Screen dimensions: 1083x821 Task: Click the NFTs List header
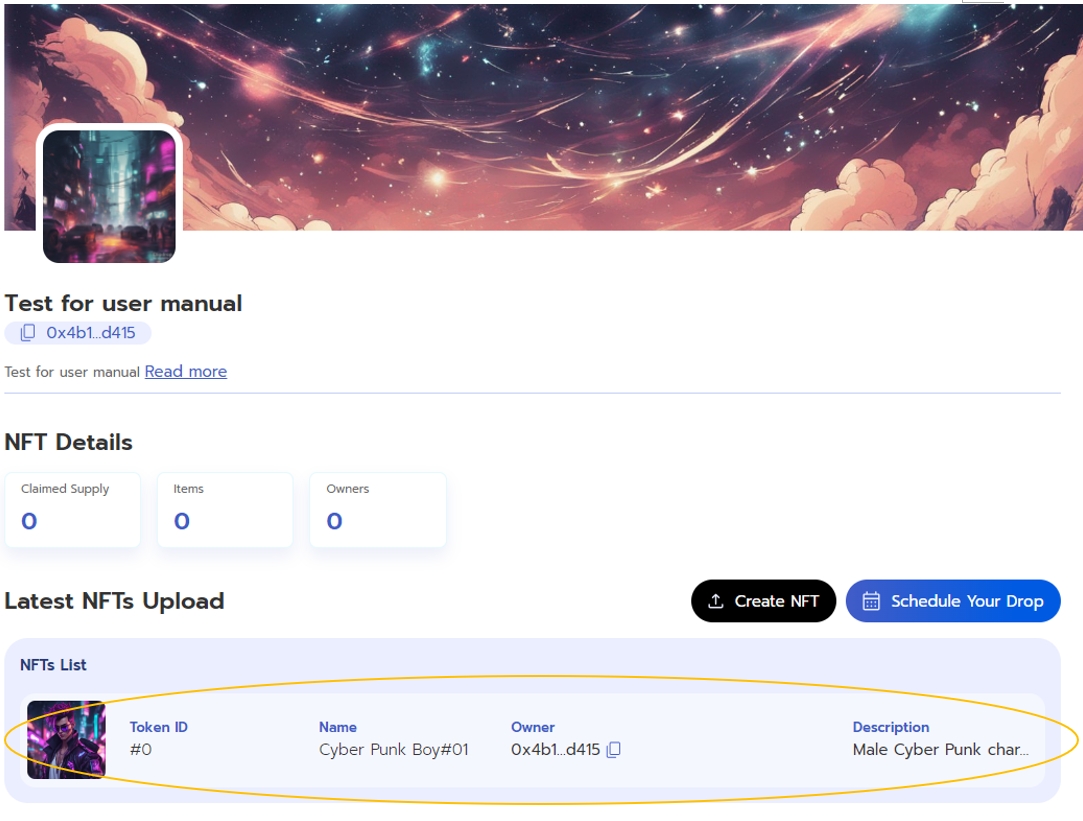53,665
